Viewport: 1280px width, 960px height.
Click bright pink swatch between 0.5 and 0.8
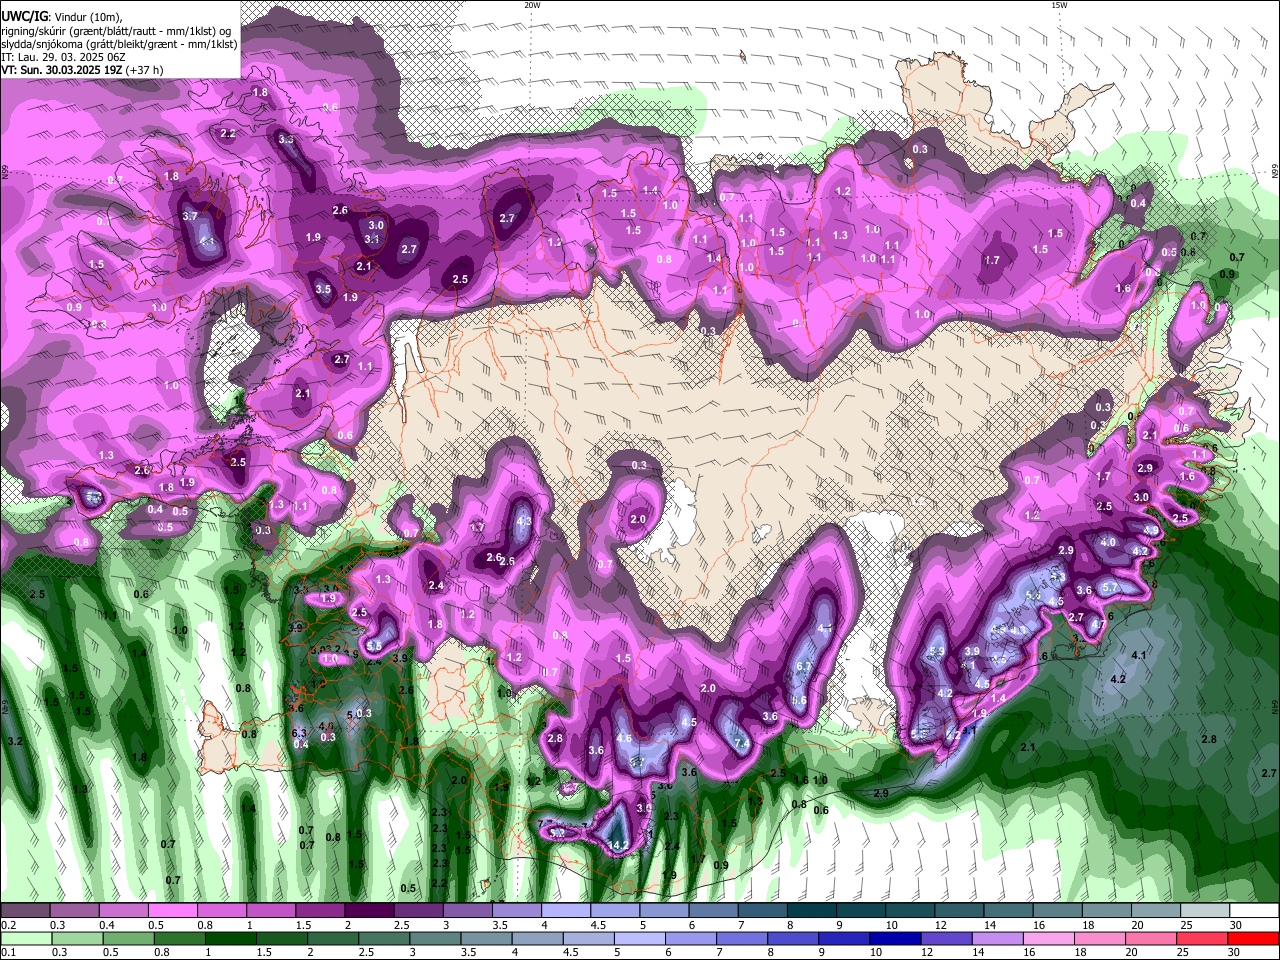[x=172, y=911]
